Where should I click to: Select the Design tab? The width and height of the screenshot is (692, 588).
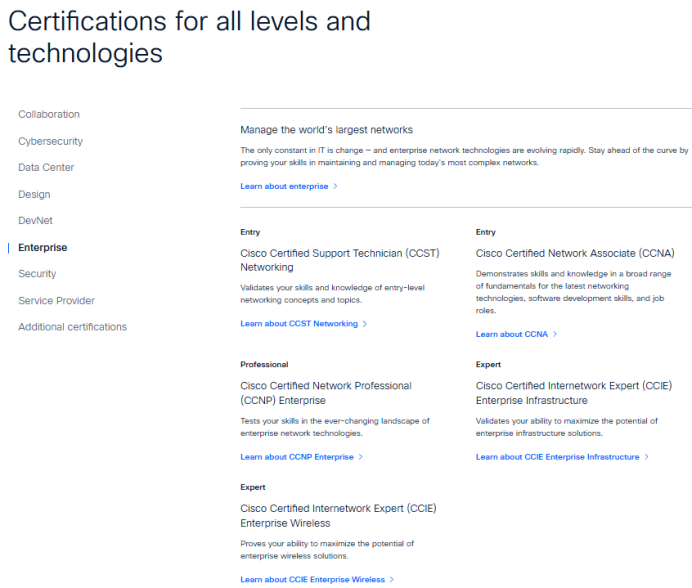[x=34, y=194]
